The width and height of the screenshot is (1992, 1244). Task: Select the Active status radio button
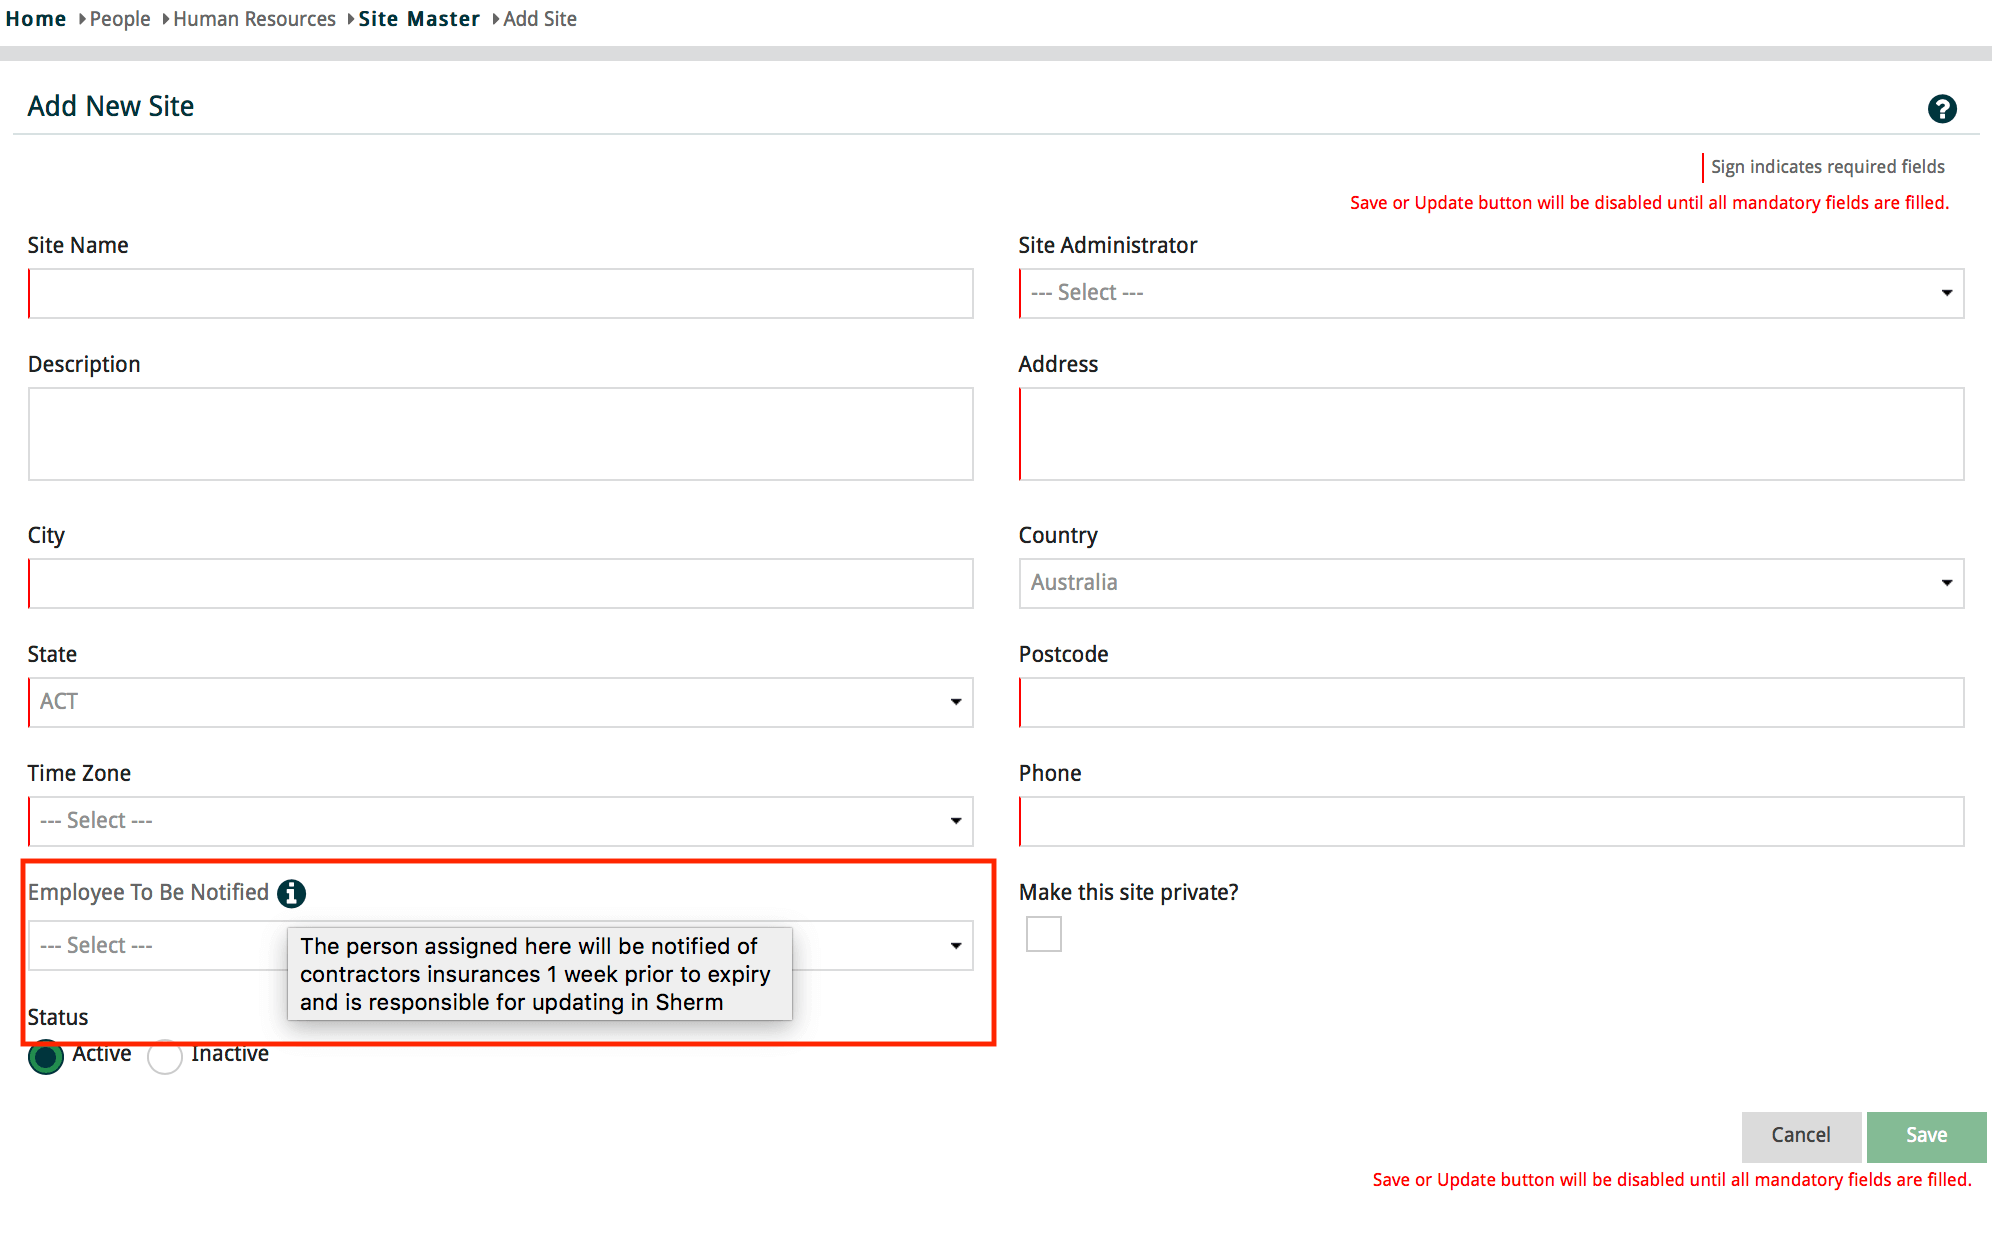pyautogui.click(x=46, y=1056)
